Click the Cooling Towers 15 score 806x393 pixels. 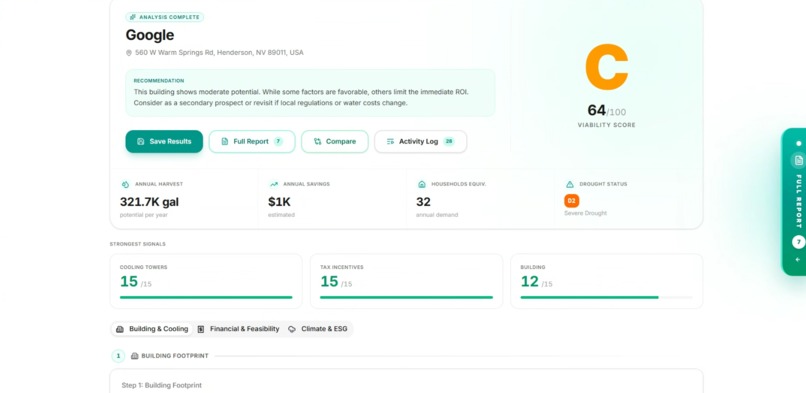point(129,282)
